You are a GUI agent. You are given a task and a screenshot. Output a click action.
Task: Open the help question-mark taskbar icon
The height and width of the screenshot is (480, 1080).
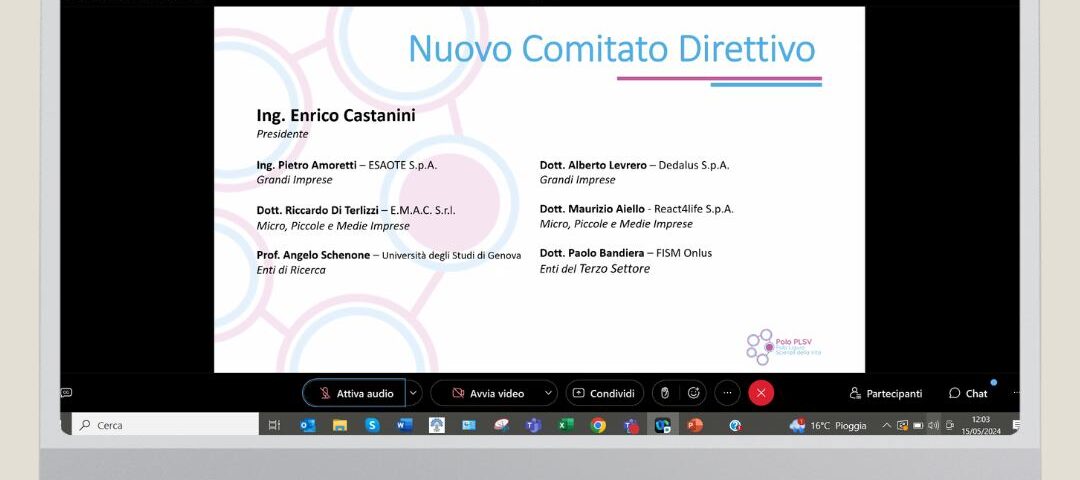click(x=735, y=426)
